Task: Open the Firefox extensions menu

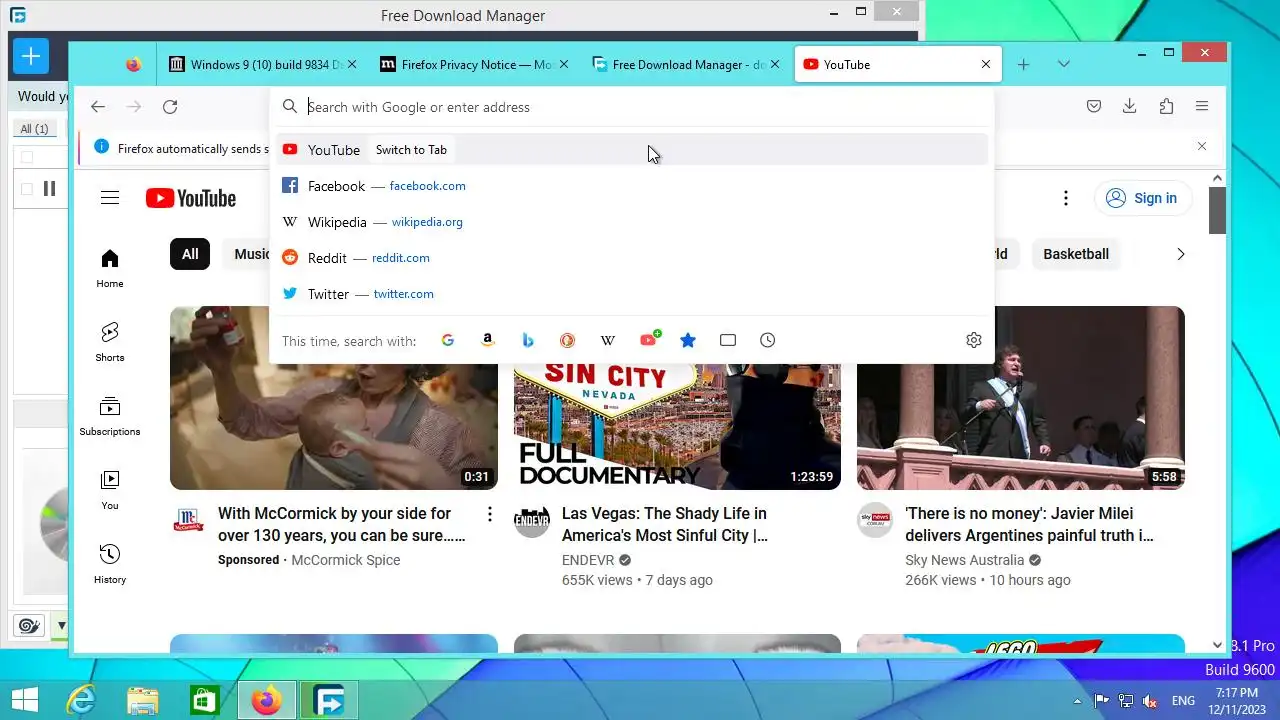Action: pos(1166,106)
